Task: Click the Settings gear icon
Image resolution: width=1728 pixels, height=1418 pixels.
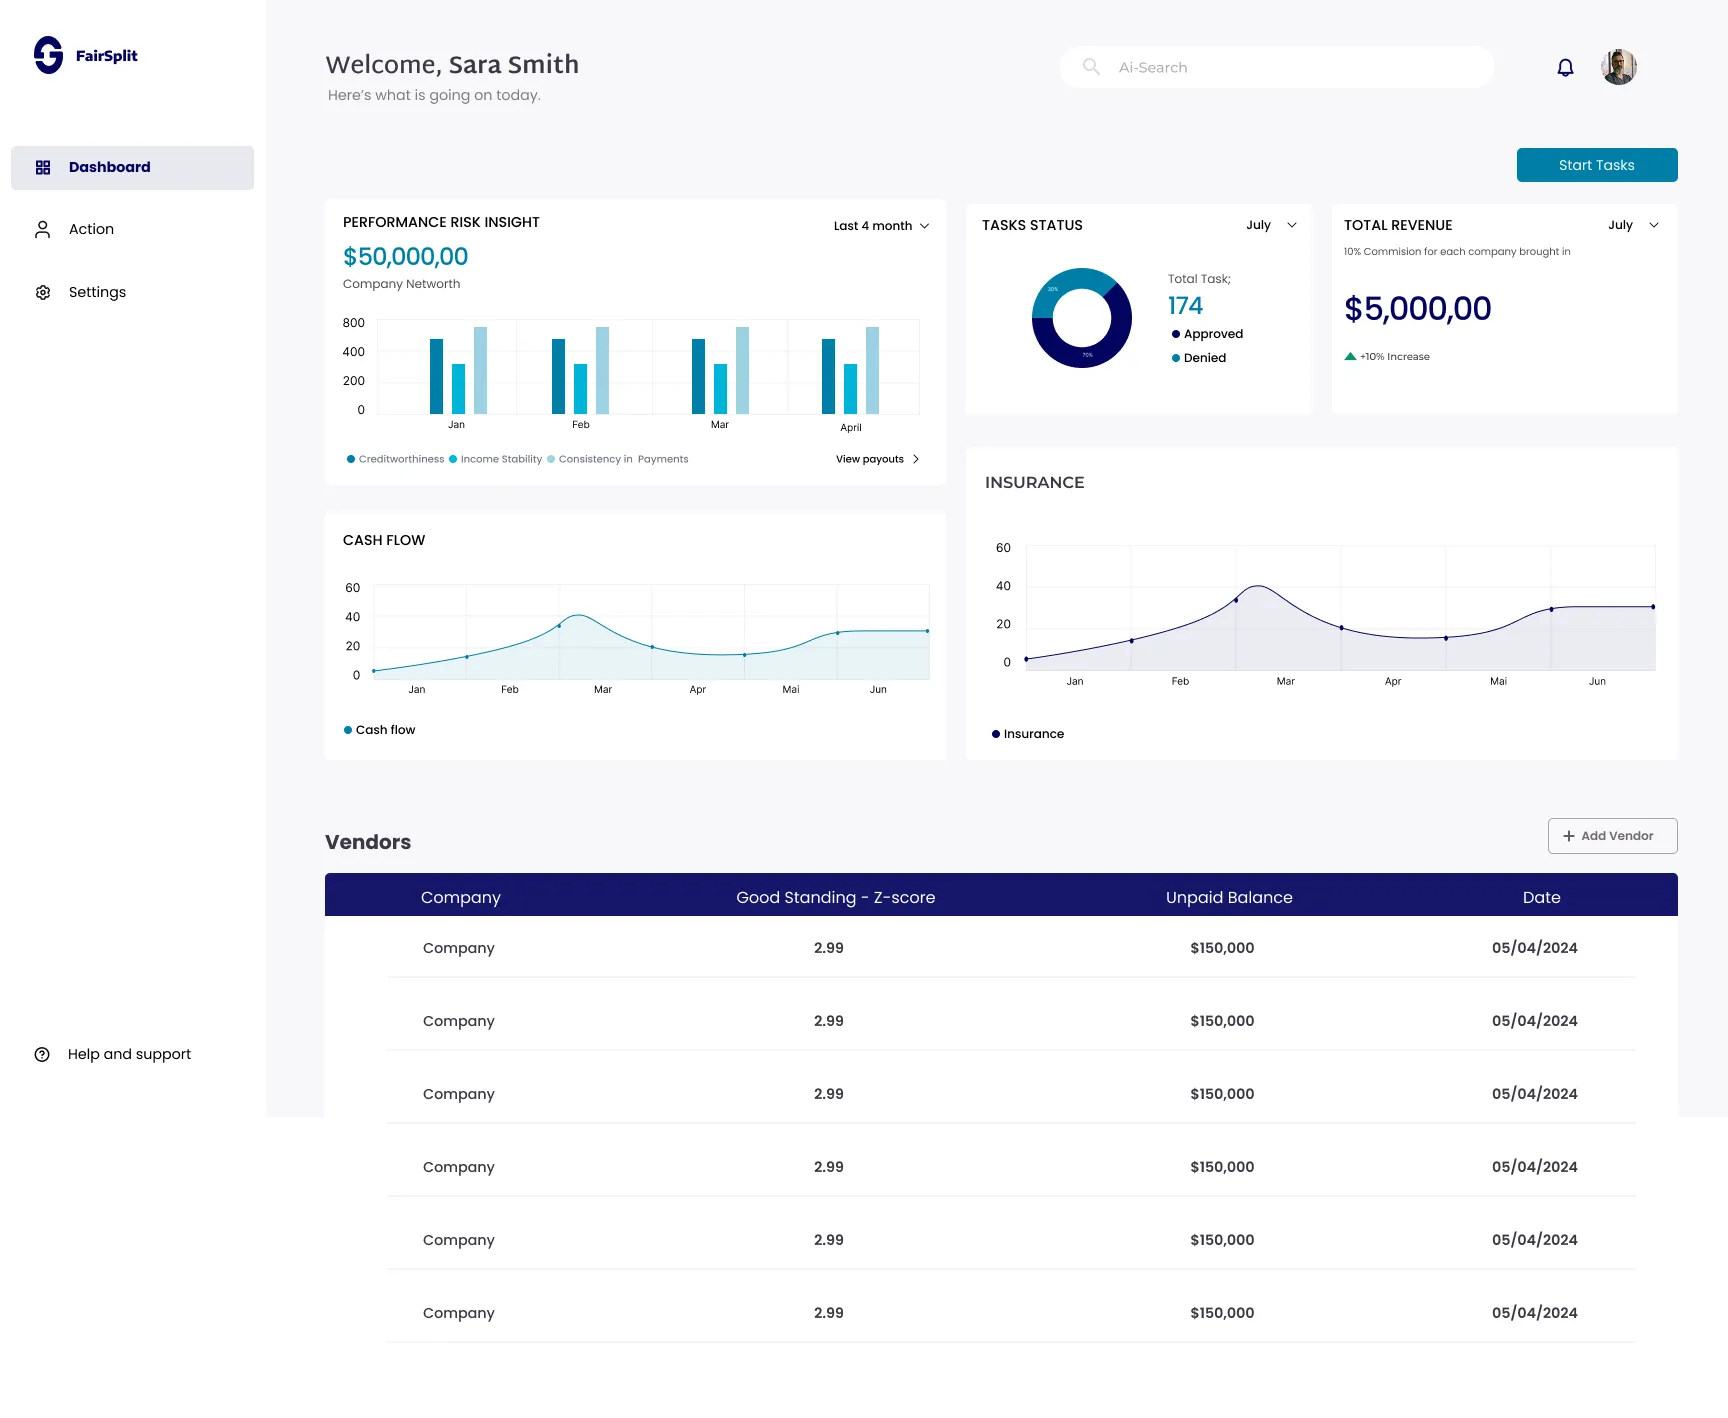Action: tap(43, 293)
